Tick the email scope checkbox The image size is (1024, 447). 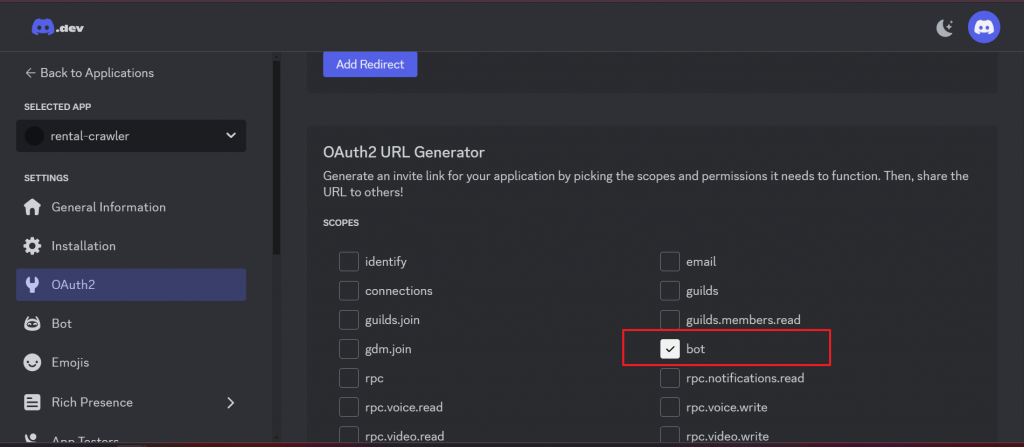click(x=670, y=262)
